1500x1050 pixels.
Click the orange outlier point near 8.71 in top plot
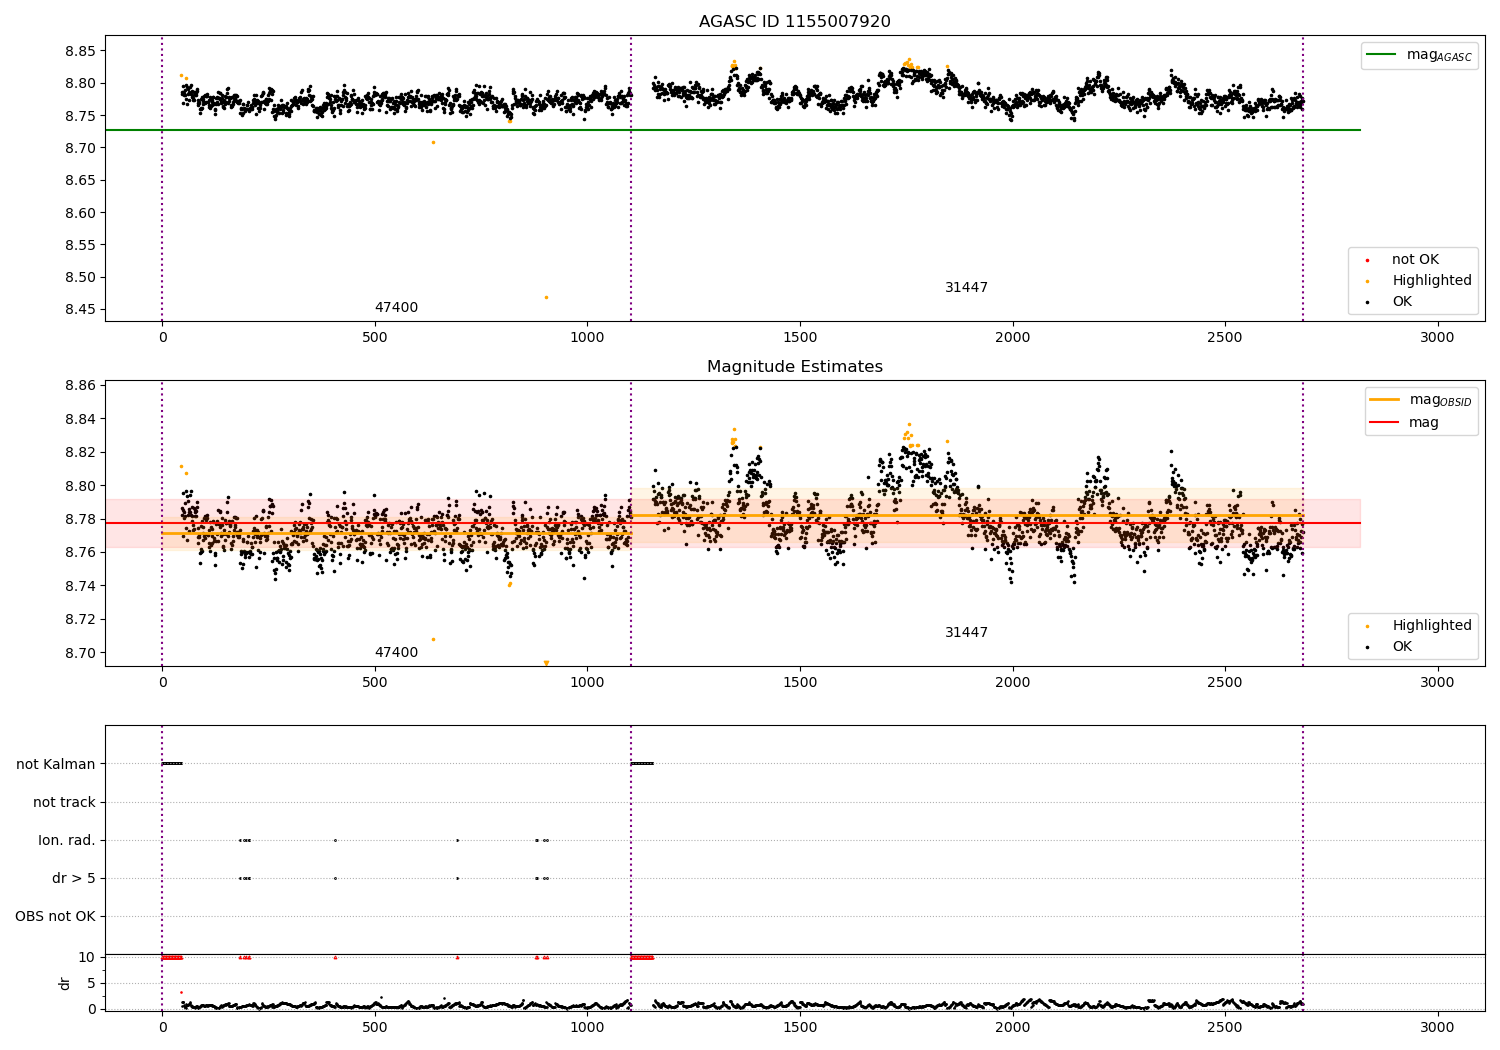pos(433,142)
